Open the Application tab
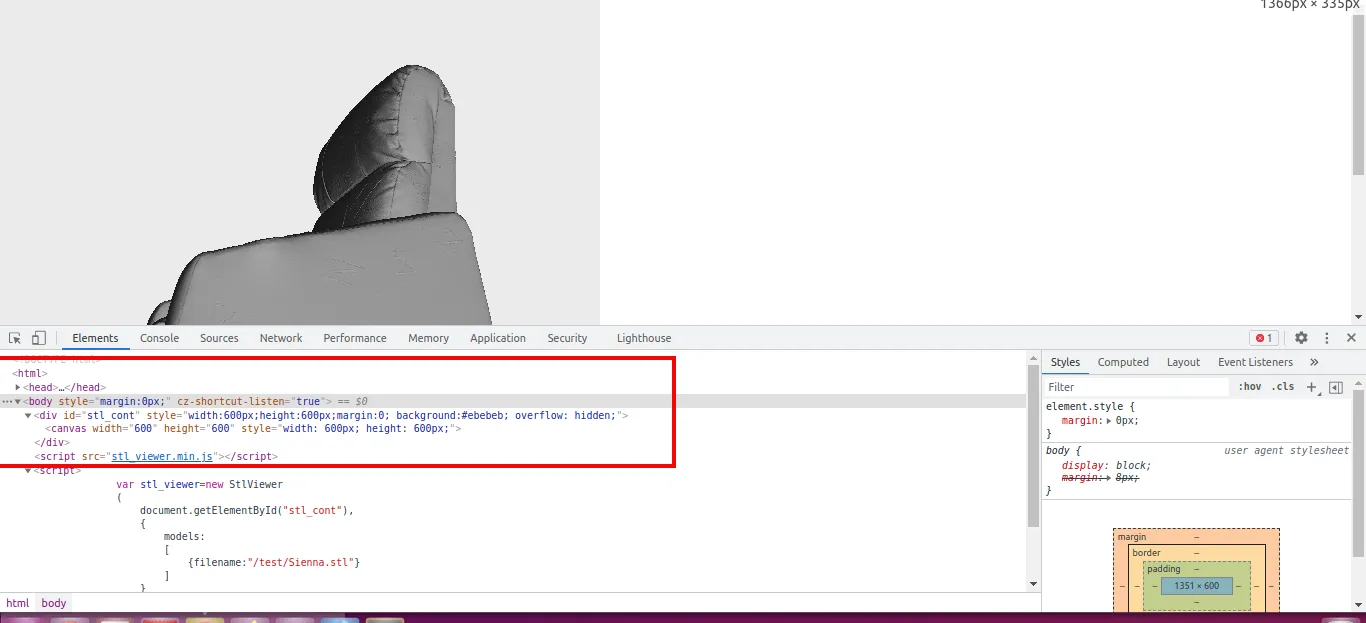Image resolution: width=1366 pixels, height=623 pixels. (x=498, y=338)
